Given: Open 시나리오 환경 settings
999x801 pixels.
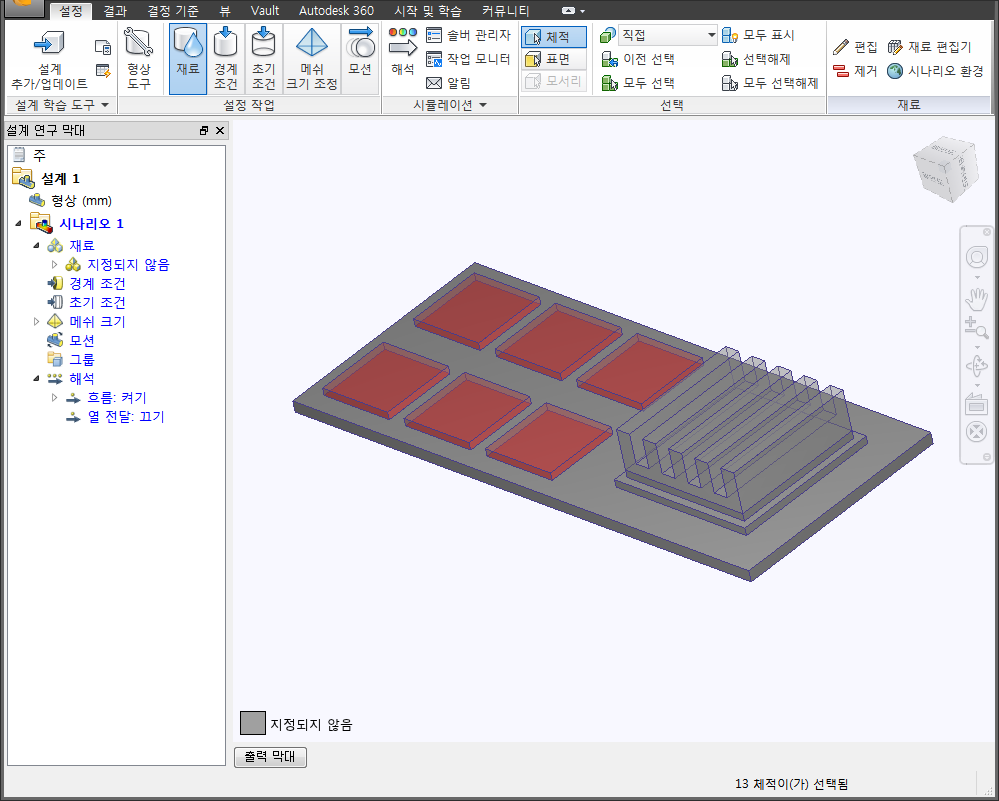Looking at the screenshot, I should [935, 71].
